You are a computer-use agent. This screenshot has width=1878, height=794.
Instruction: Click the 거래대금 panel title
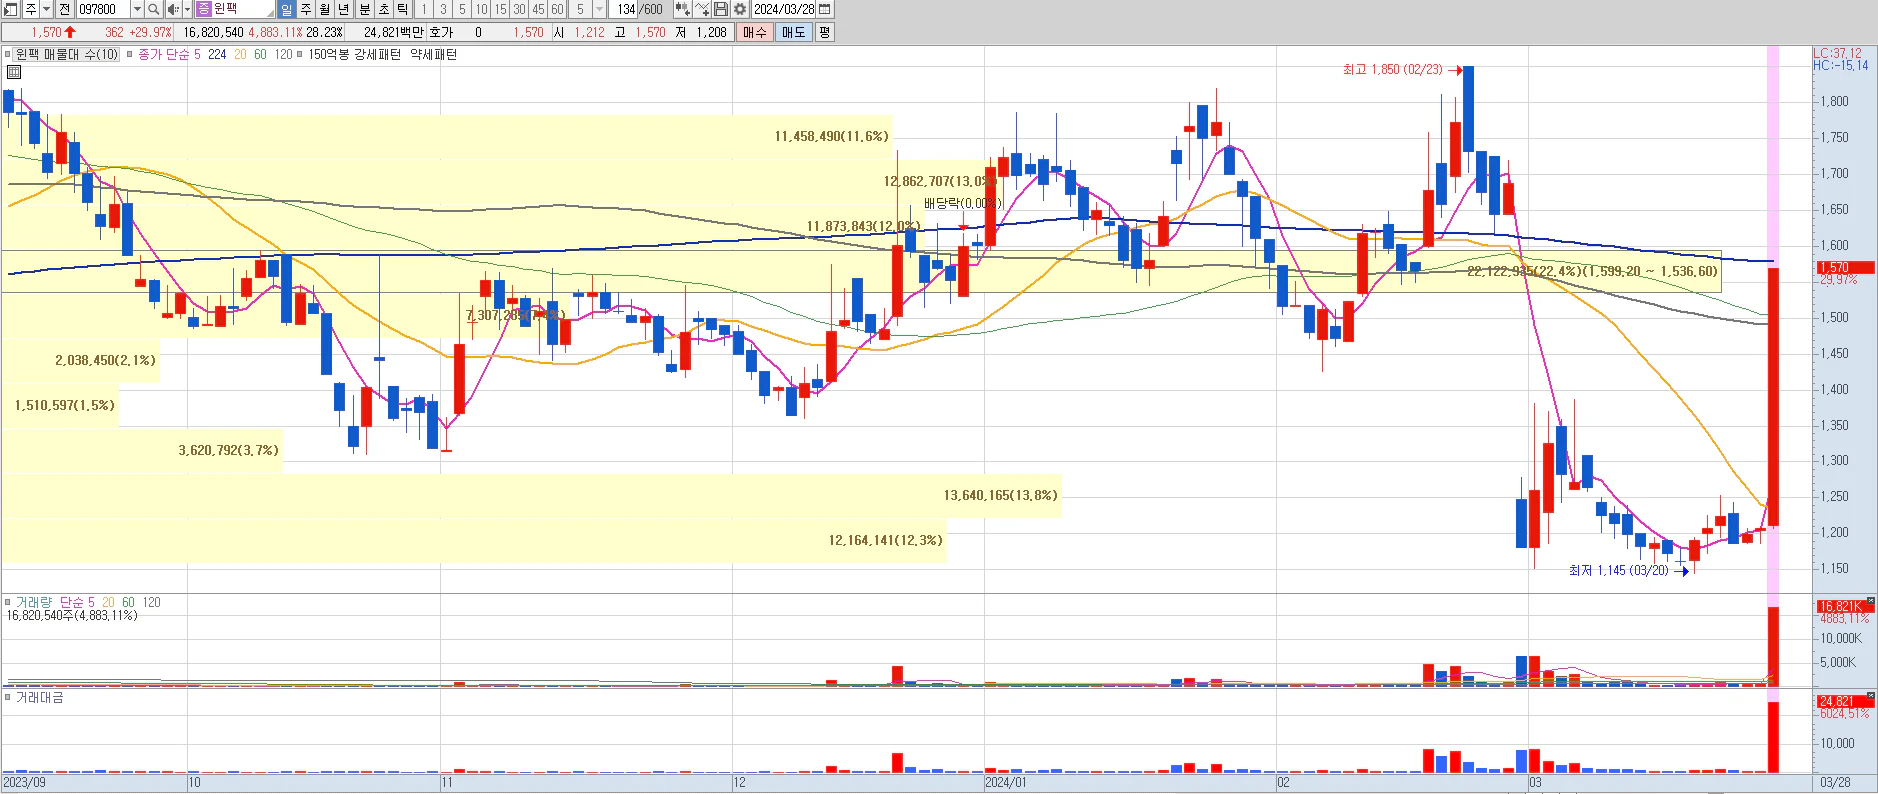coord(39,697)
